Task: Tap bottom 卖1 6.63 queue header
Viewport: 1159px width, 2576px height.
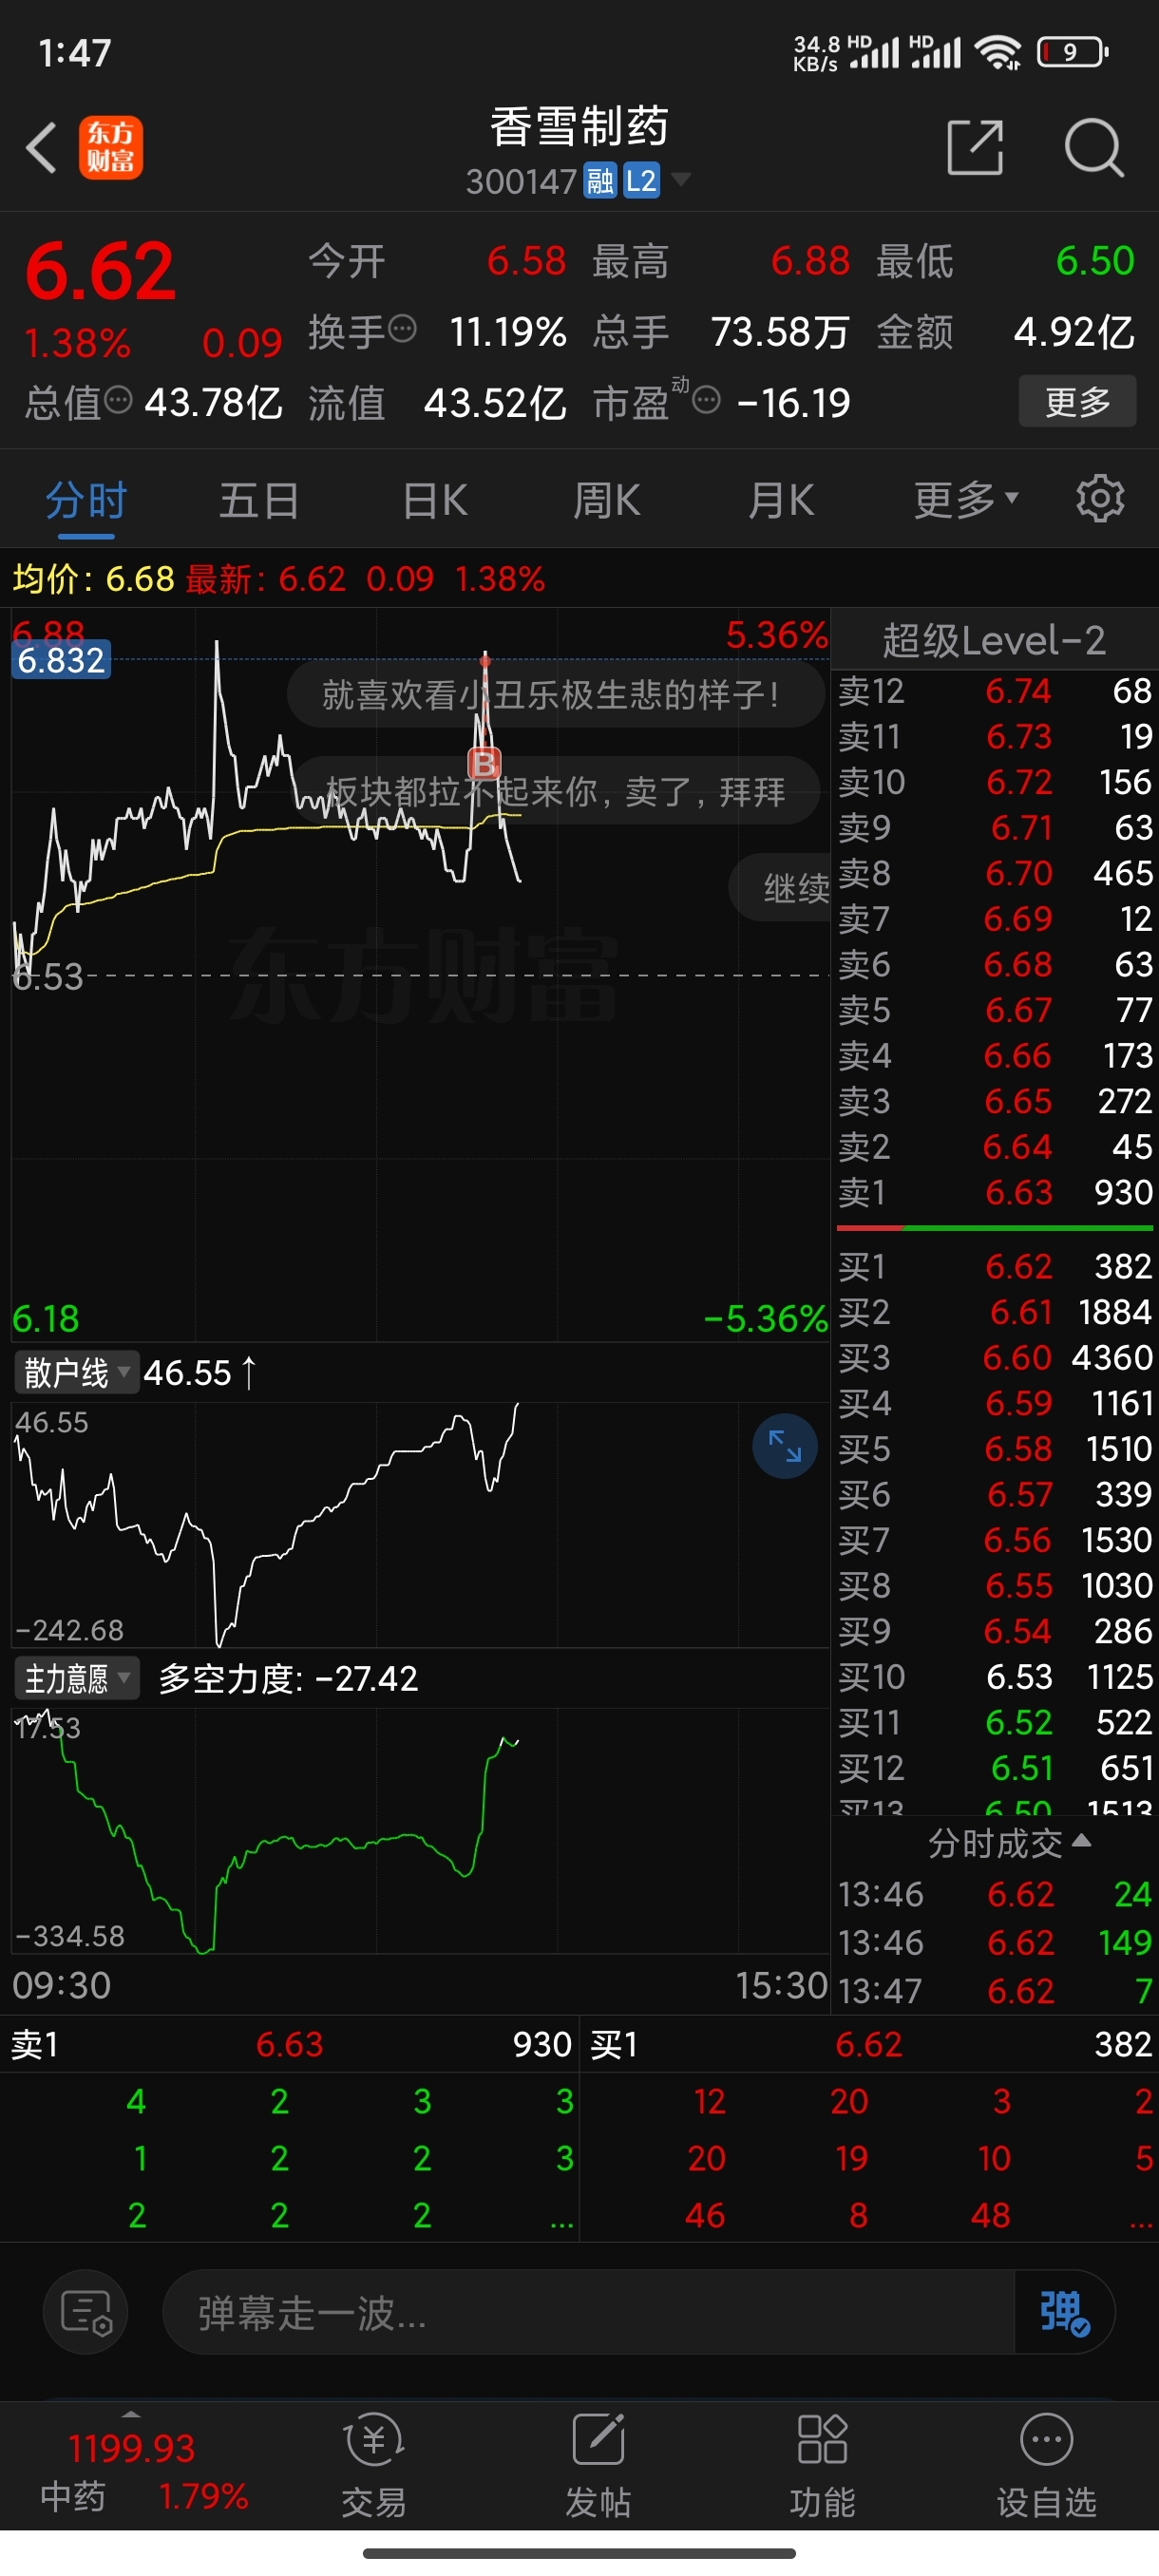Action: tap(289, 2044)
